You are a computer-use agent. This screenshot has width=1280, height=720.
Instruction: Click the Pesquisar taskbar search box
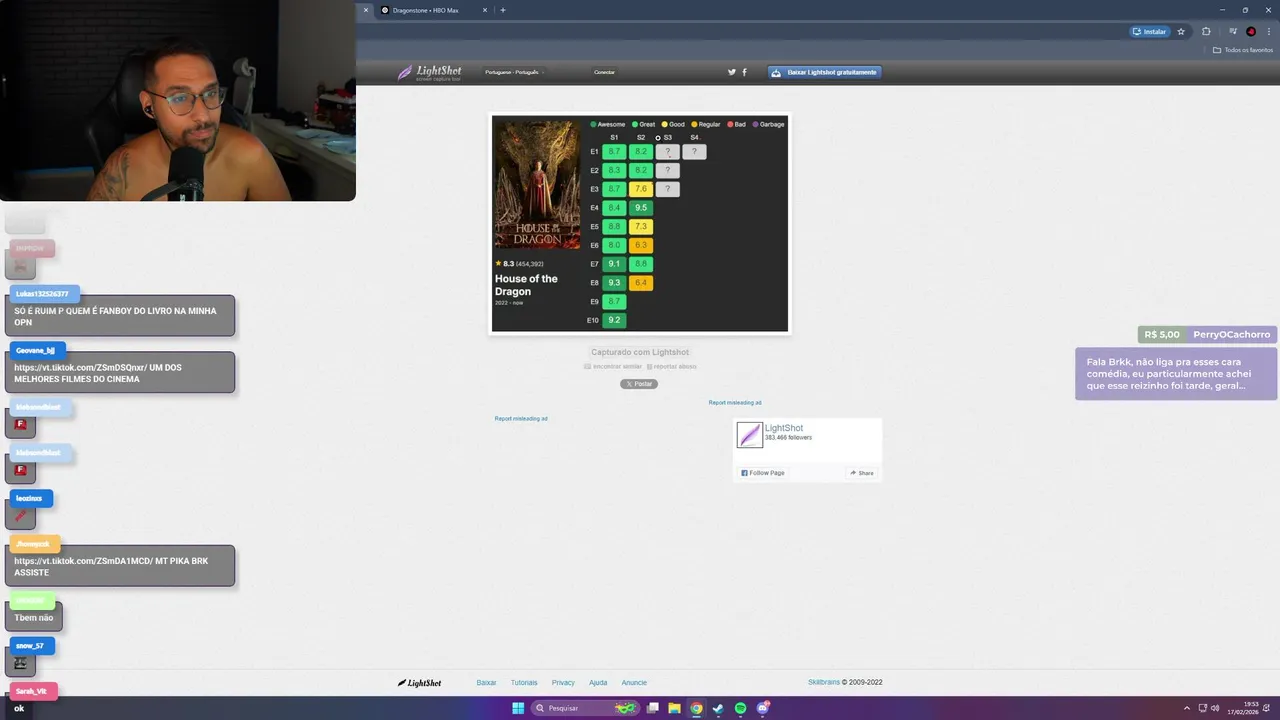coord(585,708)
